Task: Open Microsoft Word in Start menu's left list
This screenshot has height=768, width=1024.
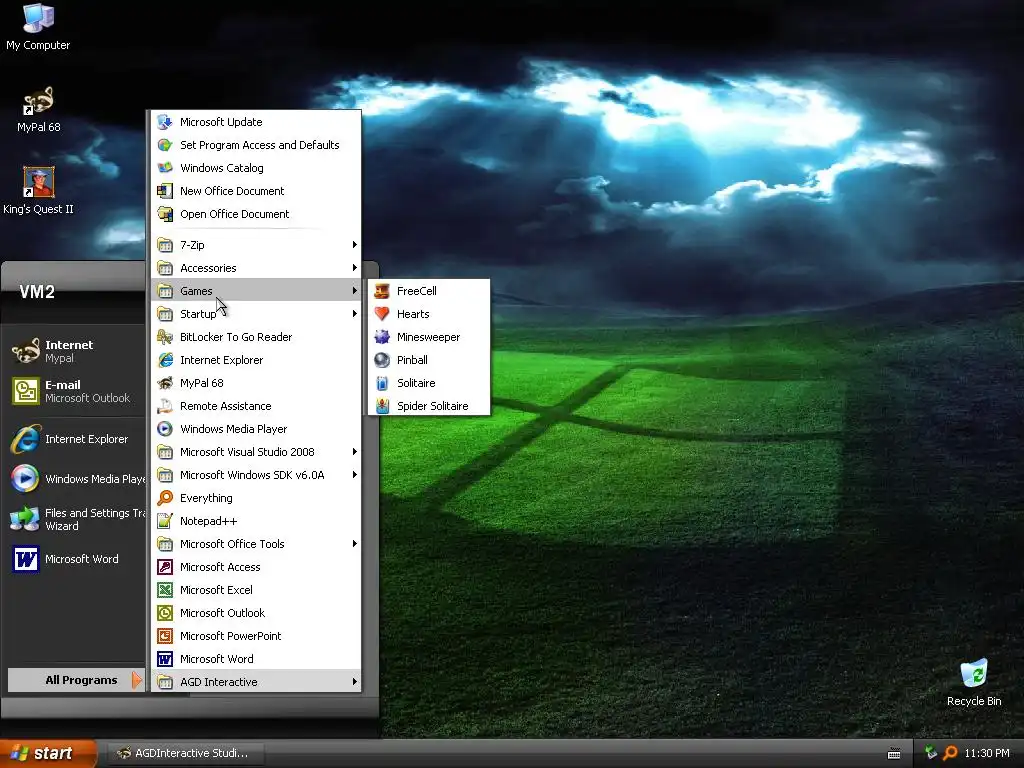Action: pyautogui.click(x=75, y=559)
